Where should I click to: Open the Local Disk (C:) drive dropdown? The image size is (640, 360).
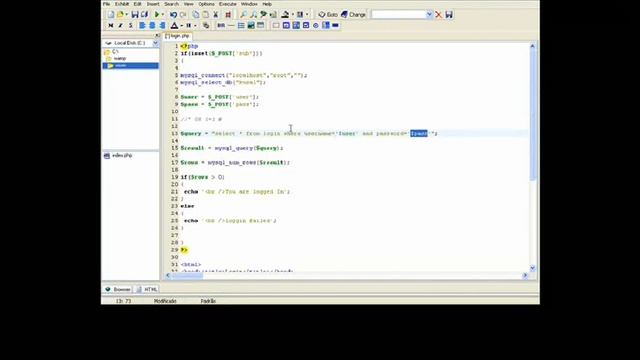point(156,43)
